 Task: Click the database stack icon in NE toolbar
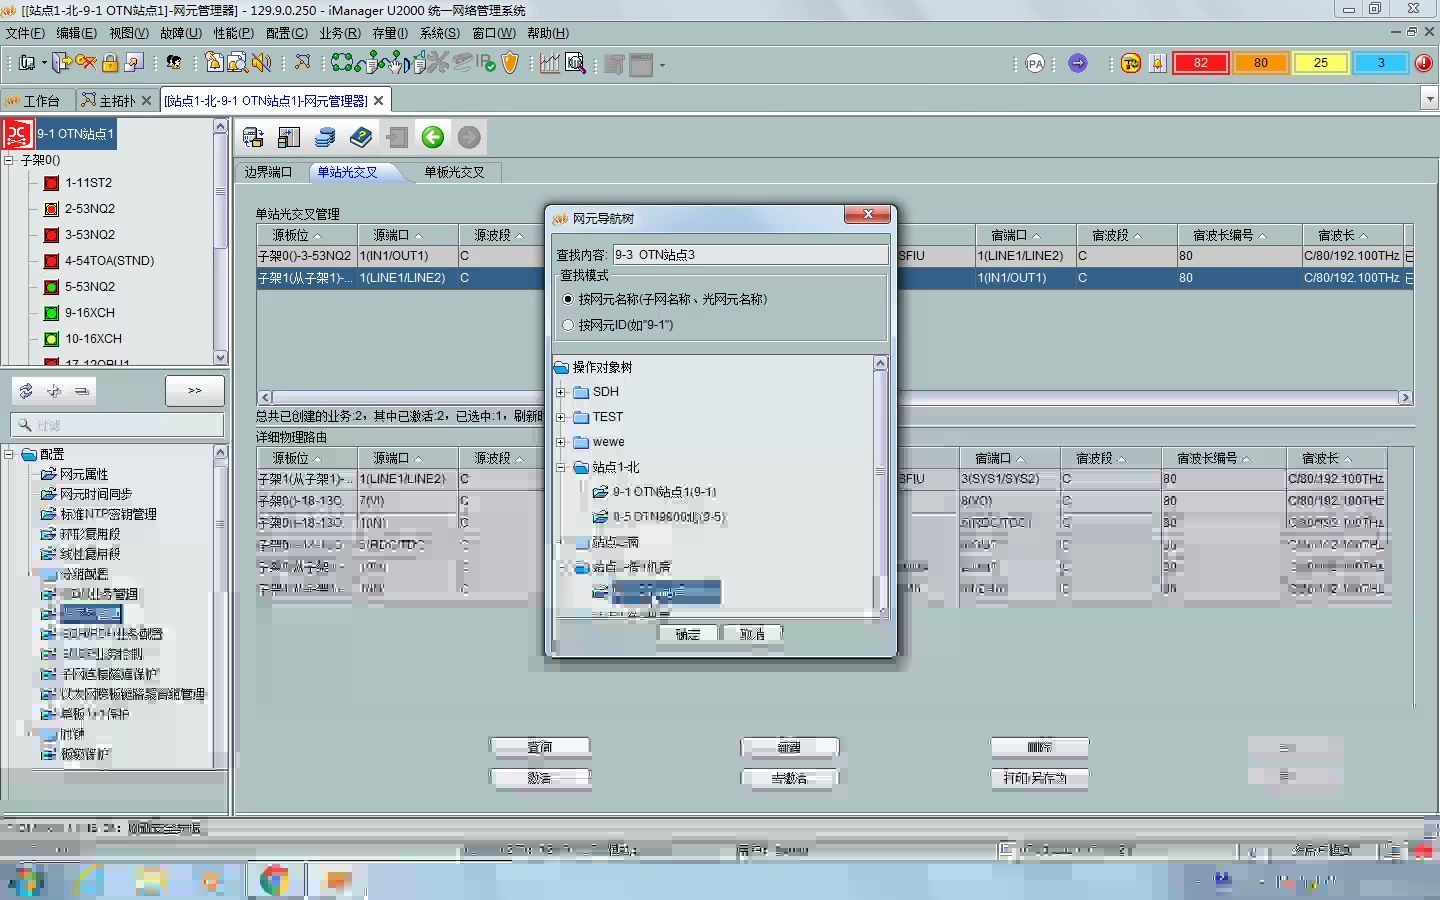[325, 137]
